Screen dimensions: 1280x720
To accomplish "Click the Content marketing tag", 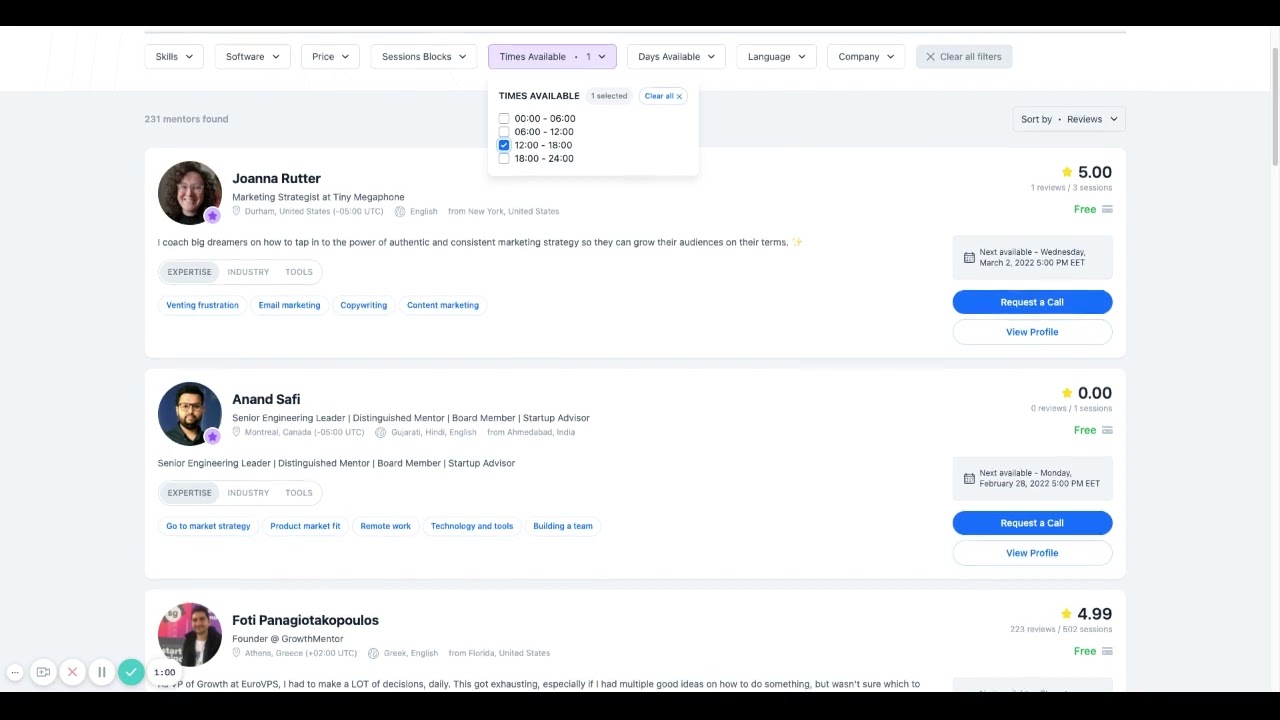I will pos(443,305).
